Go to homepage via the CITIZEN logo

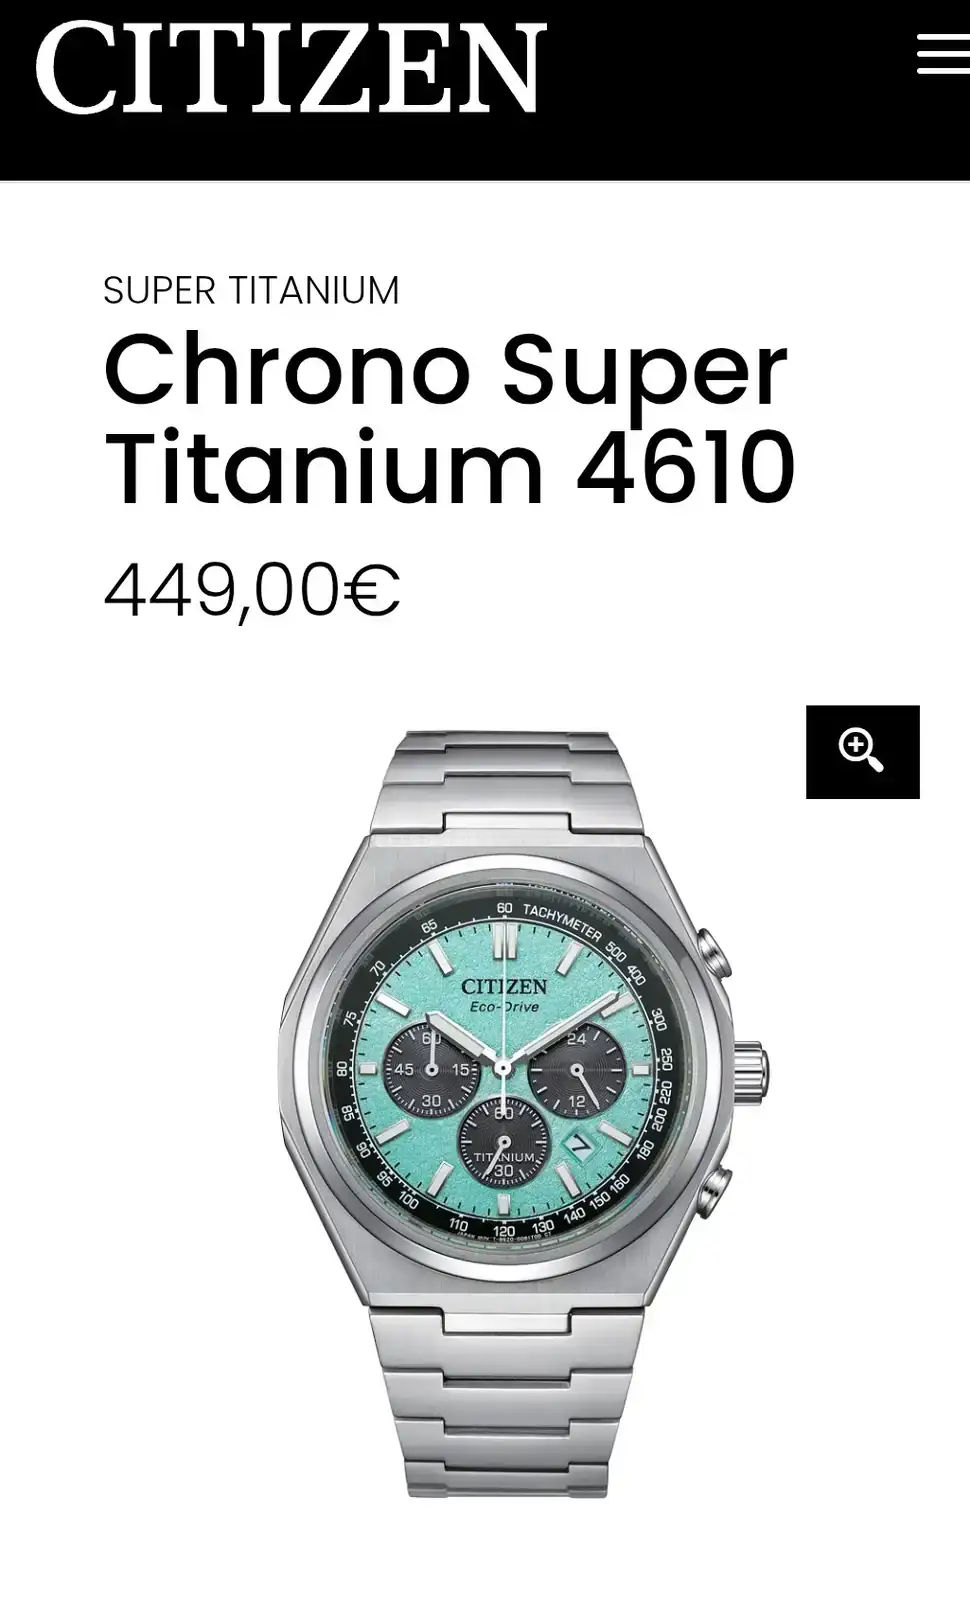[291, 68]
